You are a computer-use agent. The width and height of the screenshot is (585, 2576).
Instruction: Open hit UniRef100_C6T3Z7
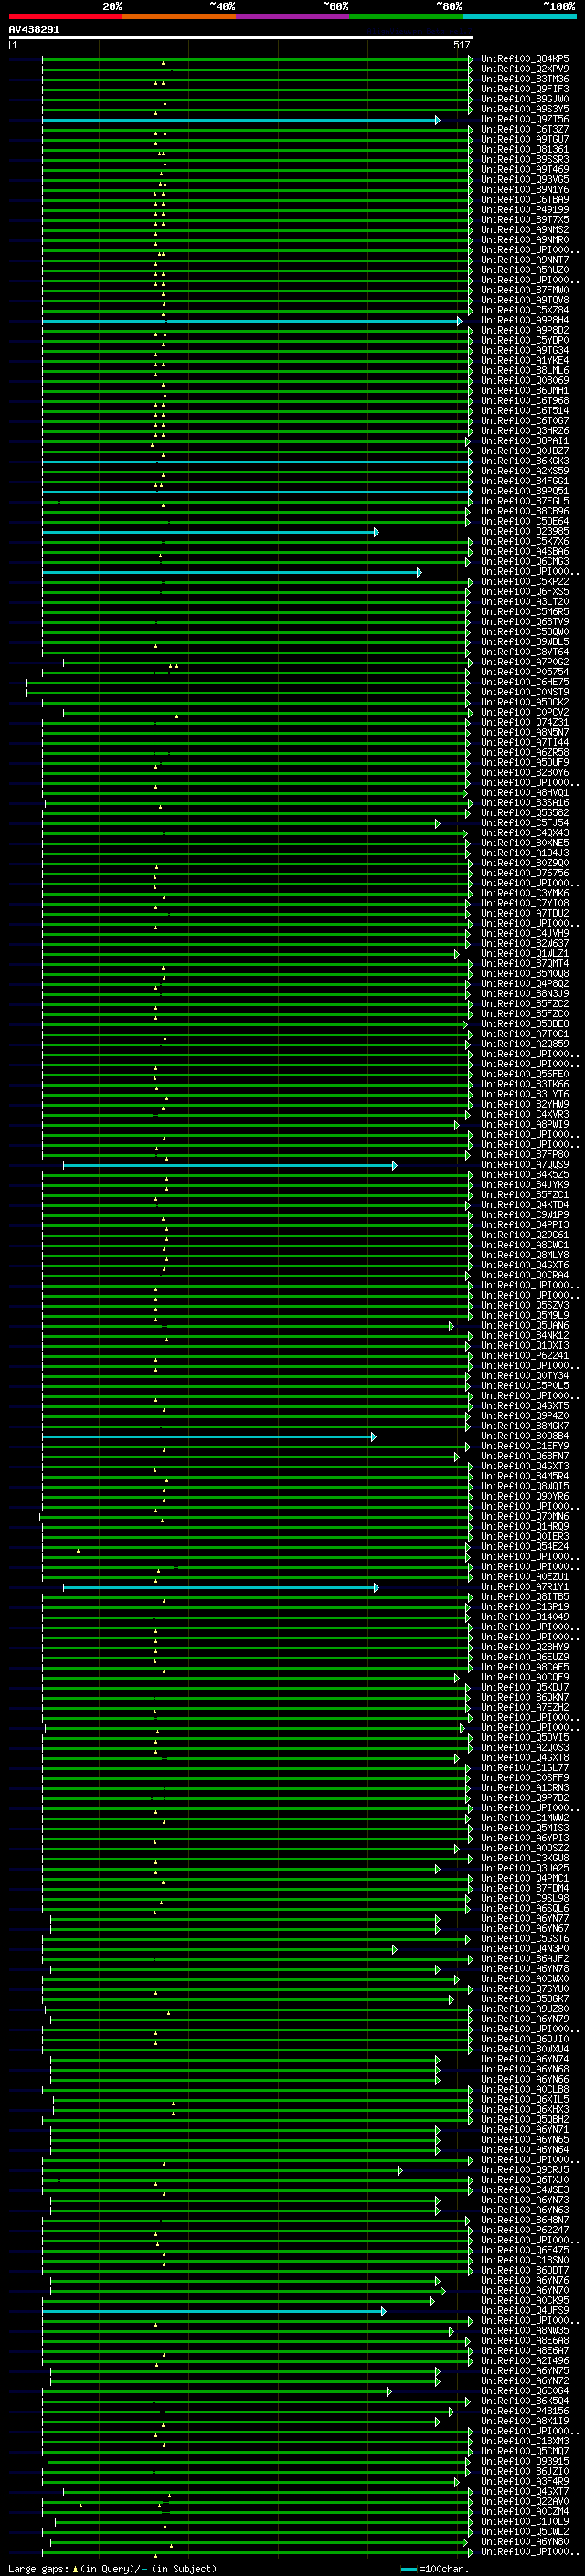pyautogui.click(x=525, y=129)
